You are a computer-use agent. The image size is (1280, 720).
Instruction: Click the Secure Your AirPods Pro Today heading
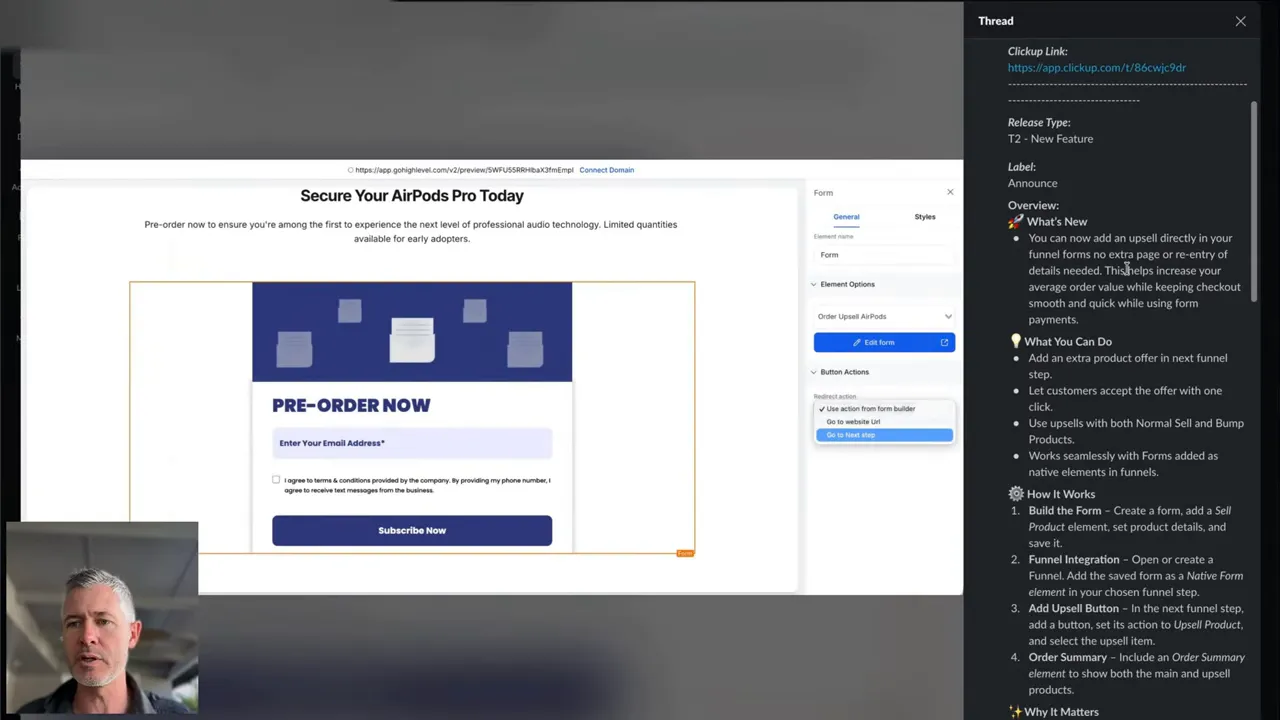(x=412, y=196)
